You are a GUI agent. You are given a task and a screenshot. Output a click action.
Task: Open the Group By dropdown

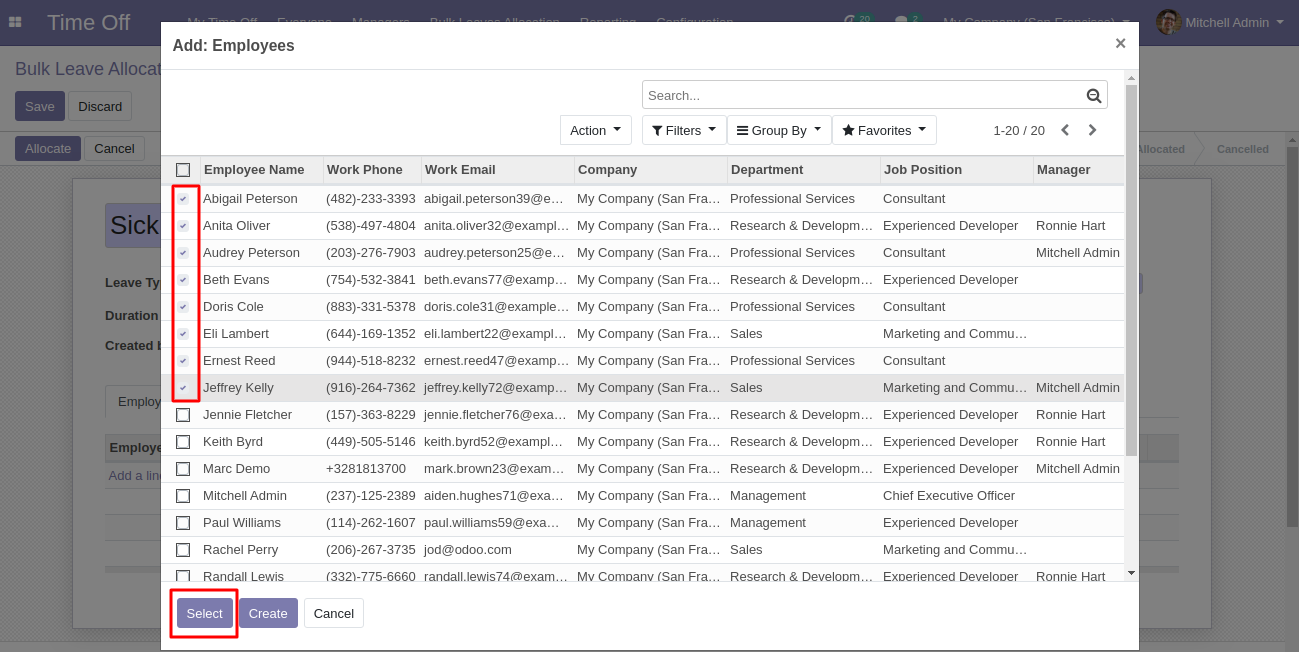(x=779, y=130)
